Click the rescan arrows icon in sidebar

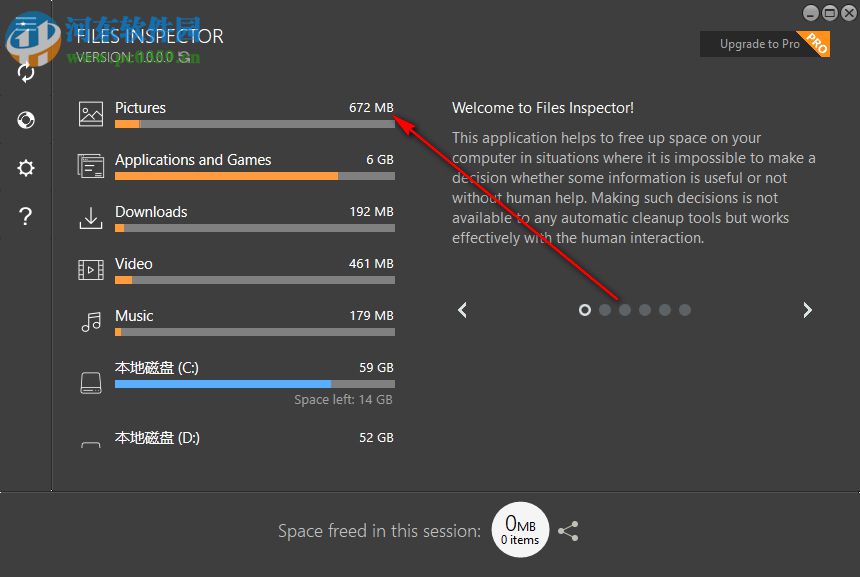click(x=25, y=72)
